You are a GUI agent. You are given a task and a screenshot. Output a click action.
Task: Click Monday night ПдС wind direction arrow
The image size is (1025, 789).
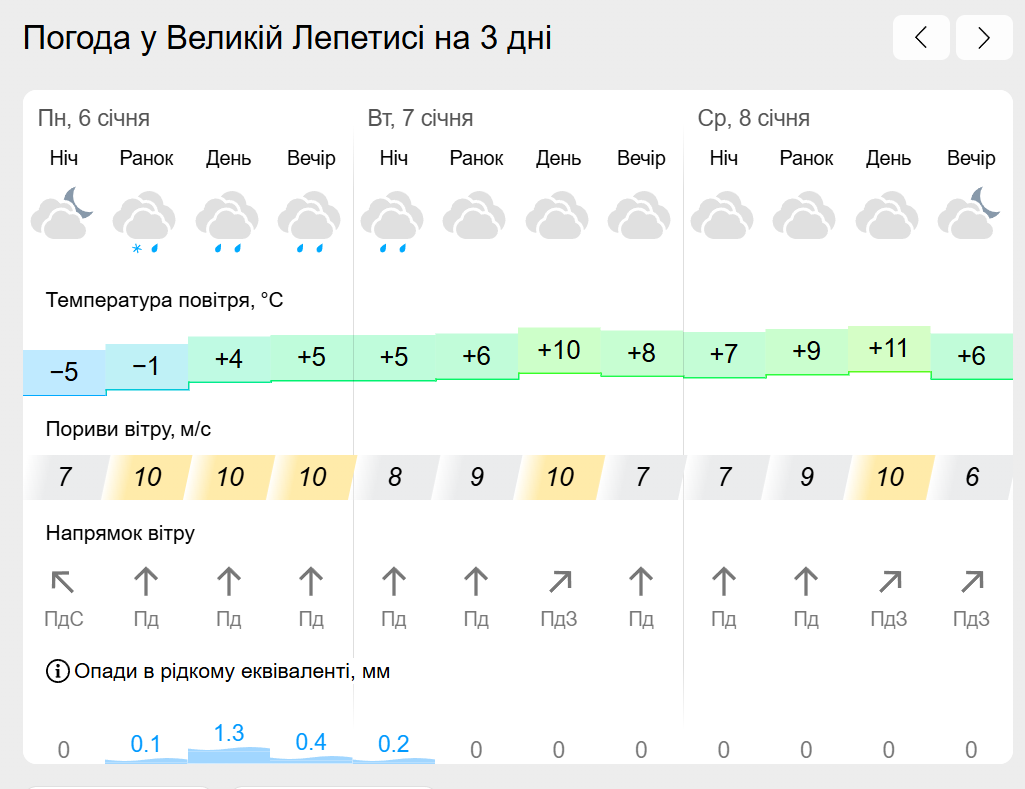(63, 581)
